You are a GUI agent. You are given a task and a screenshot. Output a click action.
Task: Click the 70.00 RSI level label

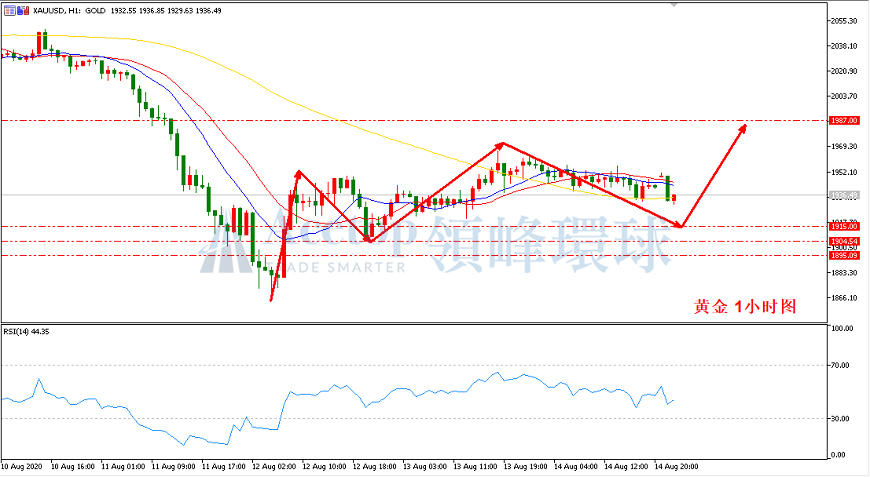840,365
